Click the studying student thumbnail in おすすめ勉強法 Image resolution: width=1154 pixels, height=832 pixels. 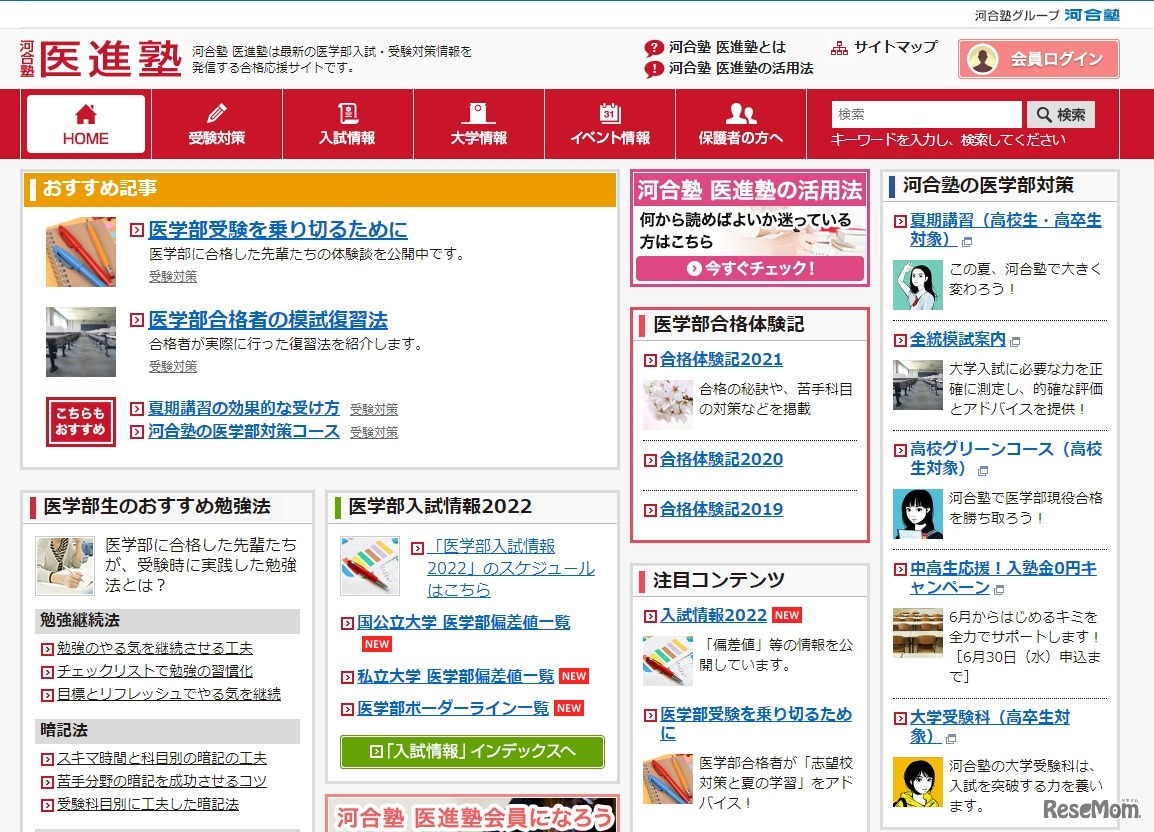pyautogui.click(x=65, y=565)
